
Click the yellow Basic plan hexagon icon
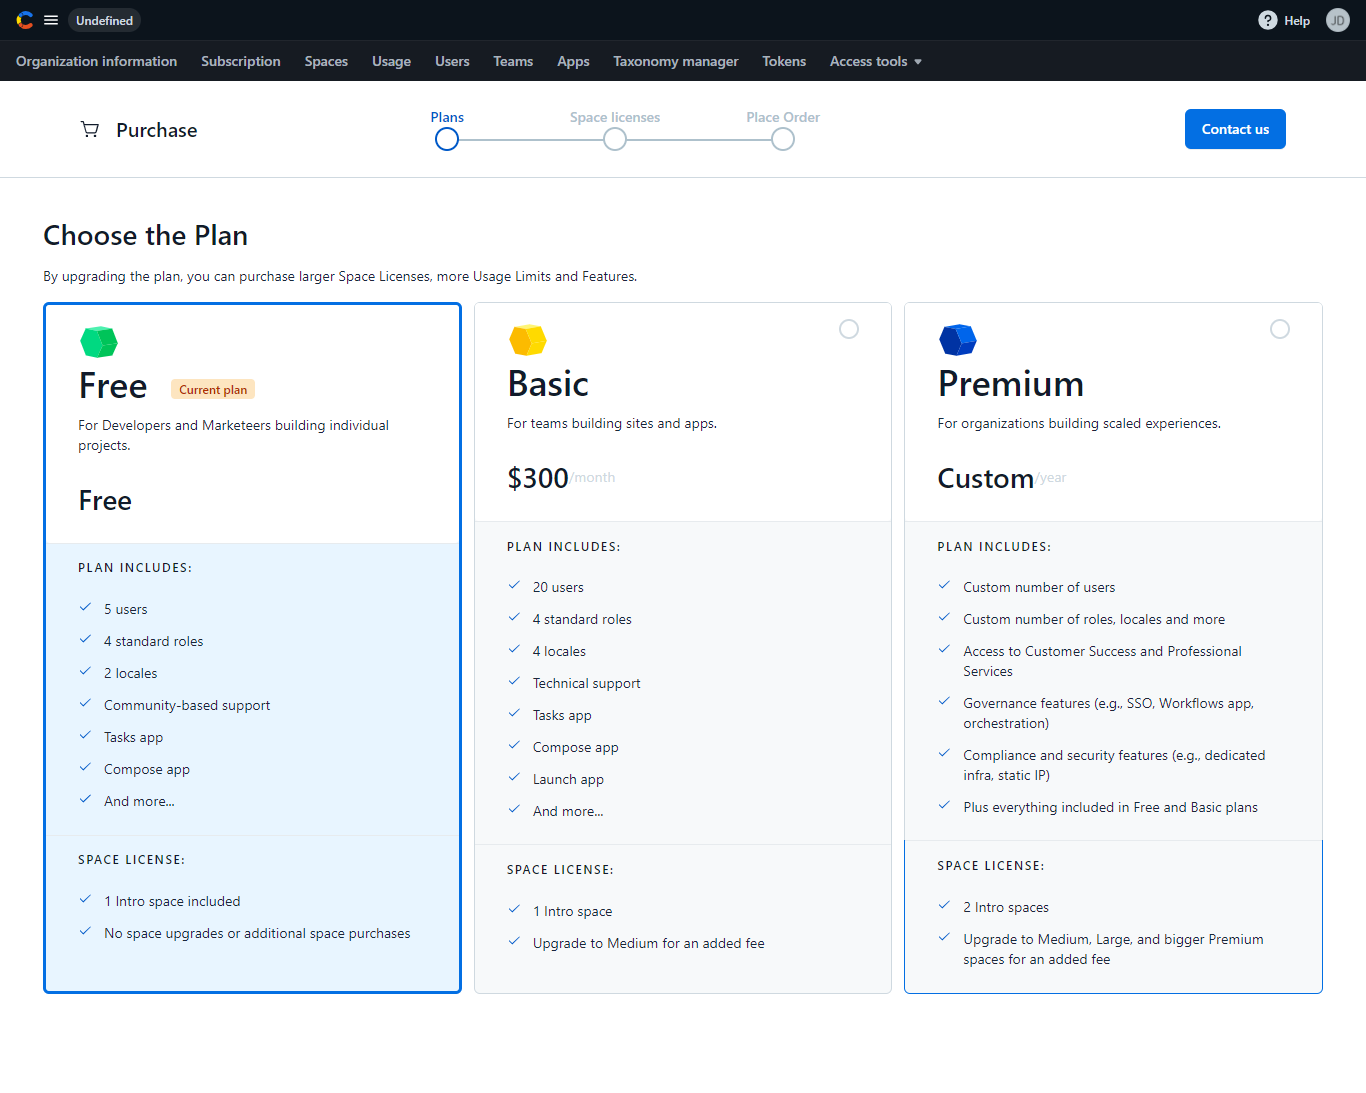coord(528,340)
